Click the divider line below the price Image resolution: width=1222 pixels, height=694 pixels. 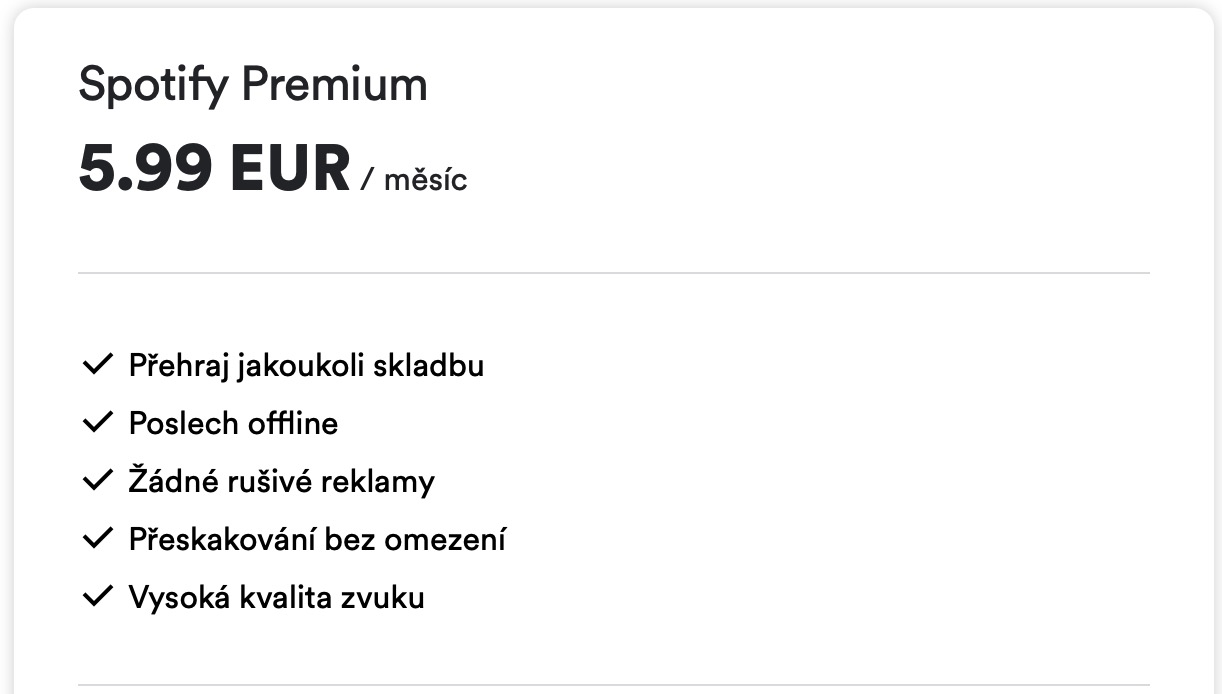(x=613, y=272)
